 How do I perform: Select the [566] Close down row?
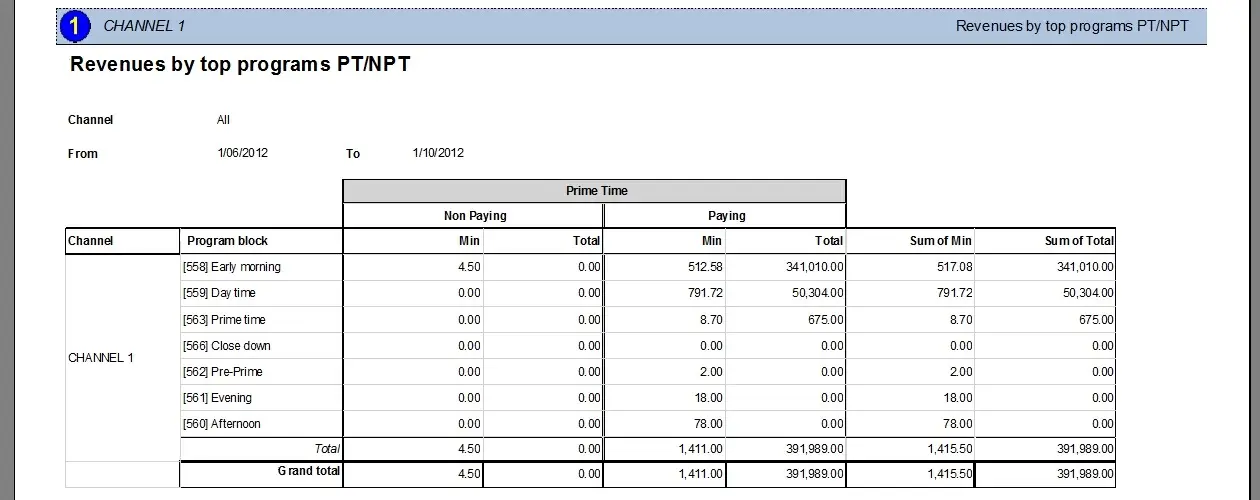coord(226,346)
